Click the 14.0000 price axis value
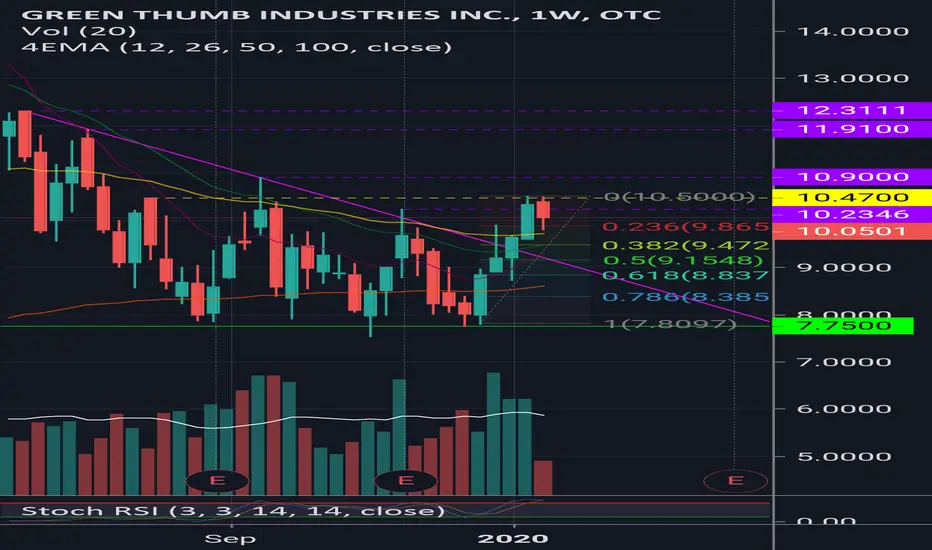Viewport: 932px width, 550px height. (x=852, y=31)
